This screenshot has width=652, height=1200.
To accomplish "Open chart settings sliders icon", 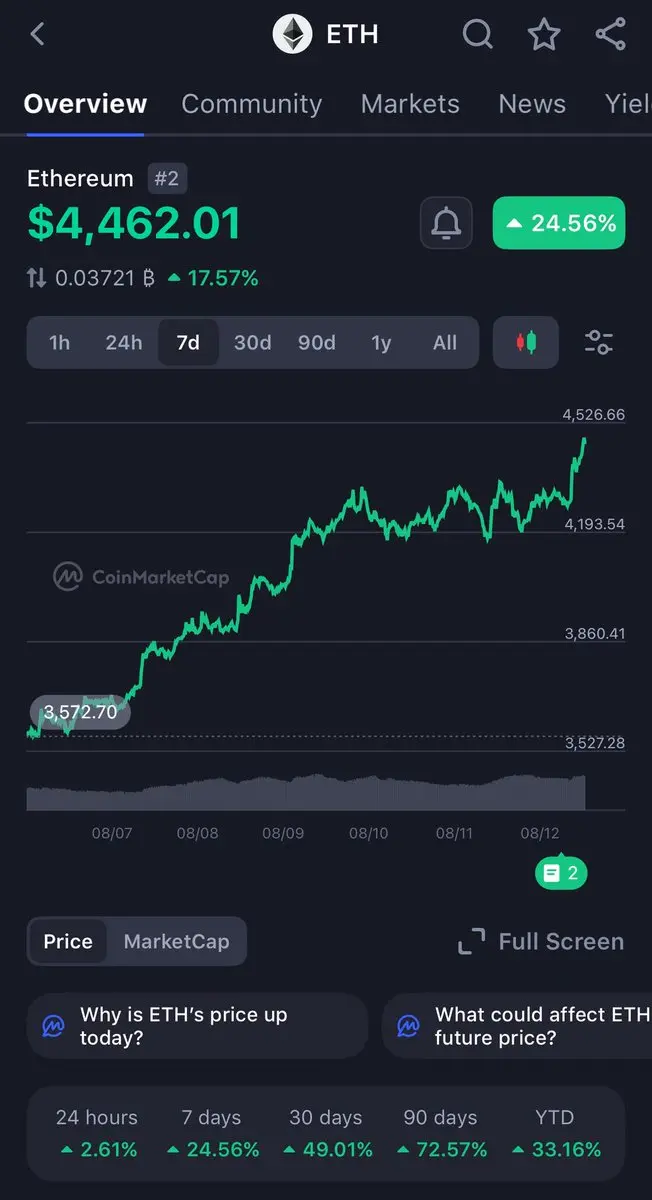I will point(598,343).
